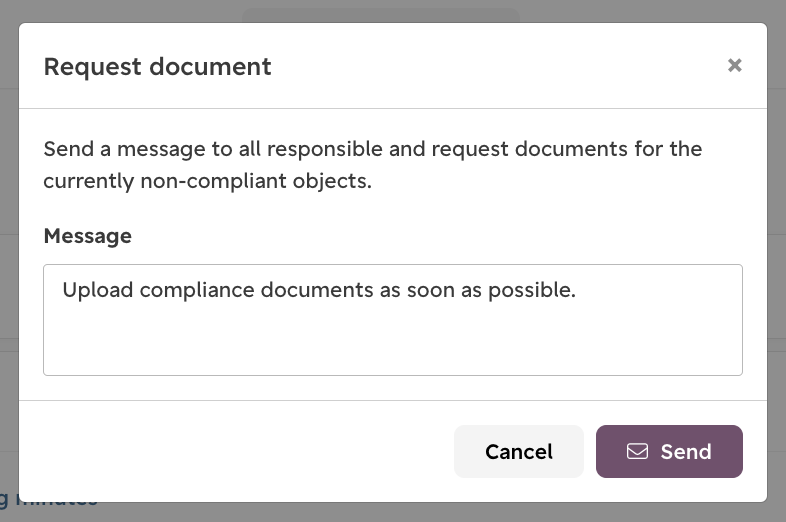
Task: Focus the Message text area
Action: [x=393, y=320]
